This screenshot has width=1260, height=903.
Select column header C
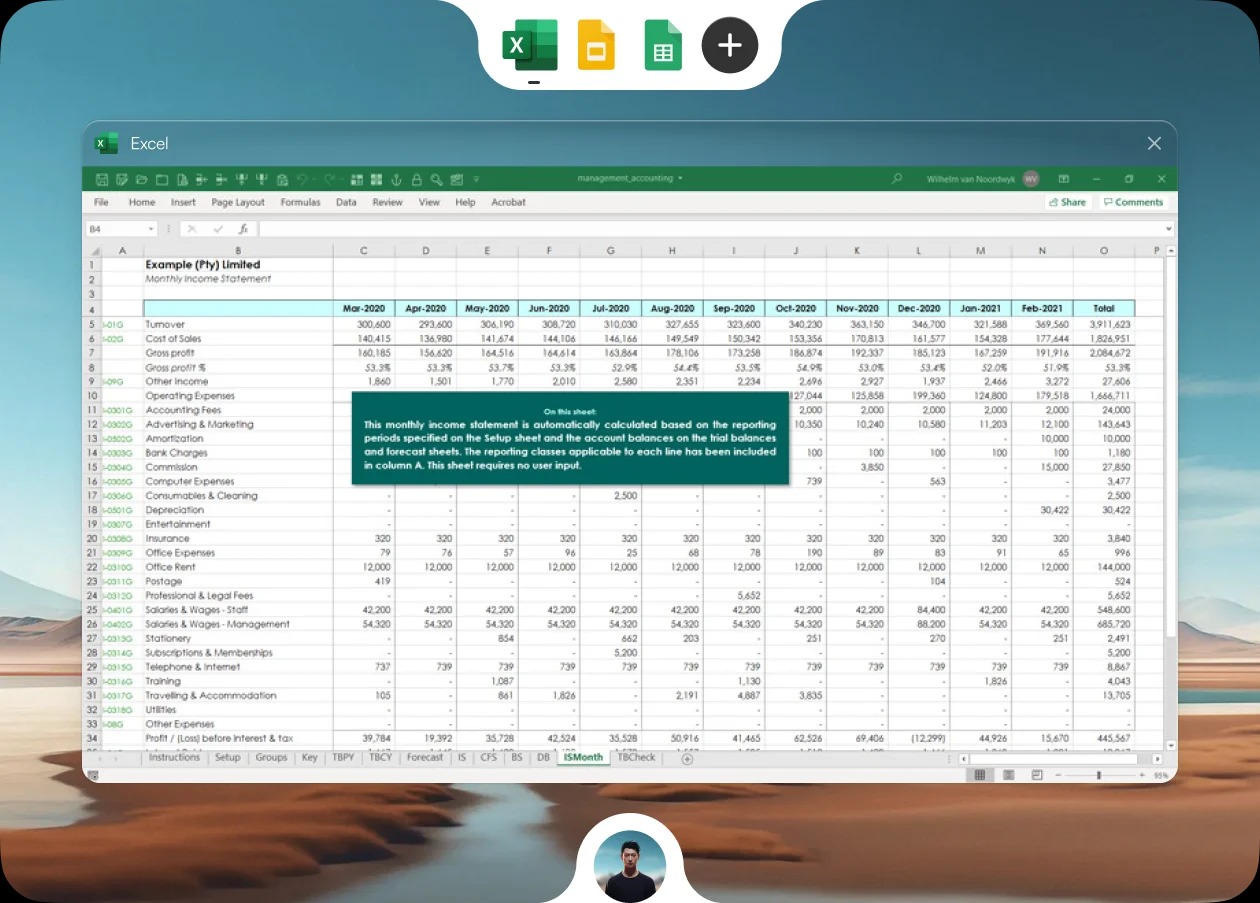click(364, 250)
